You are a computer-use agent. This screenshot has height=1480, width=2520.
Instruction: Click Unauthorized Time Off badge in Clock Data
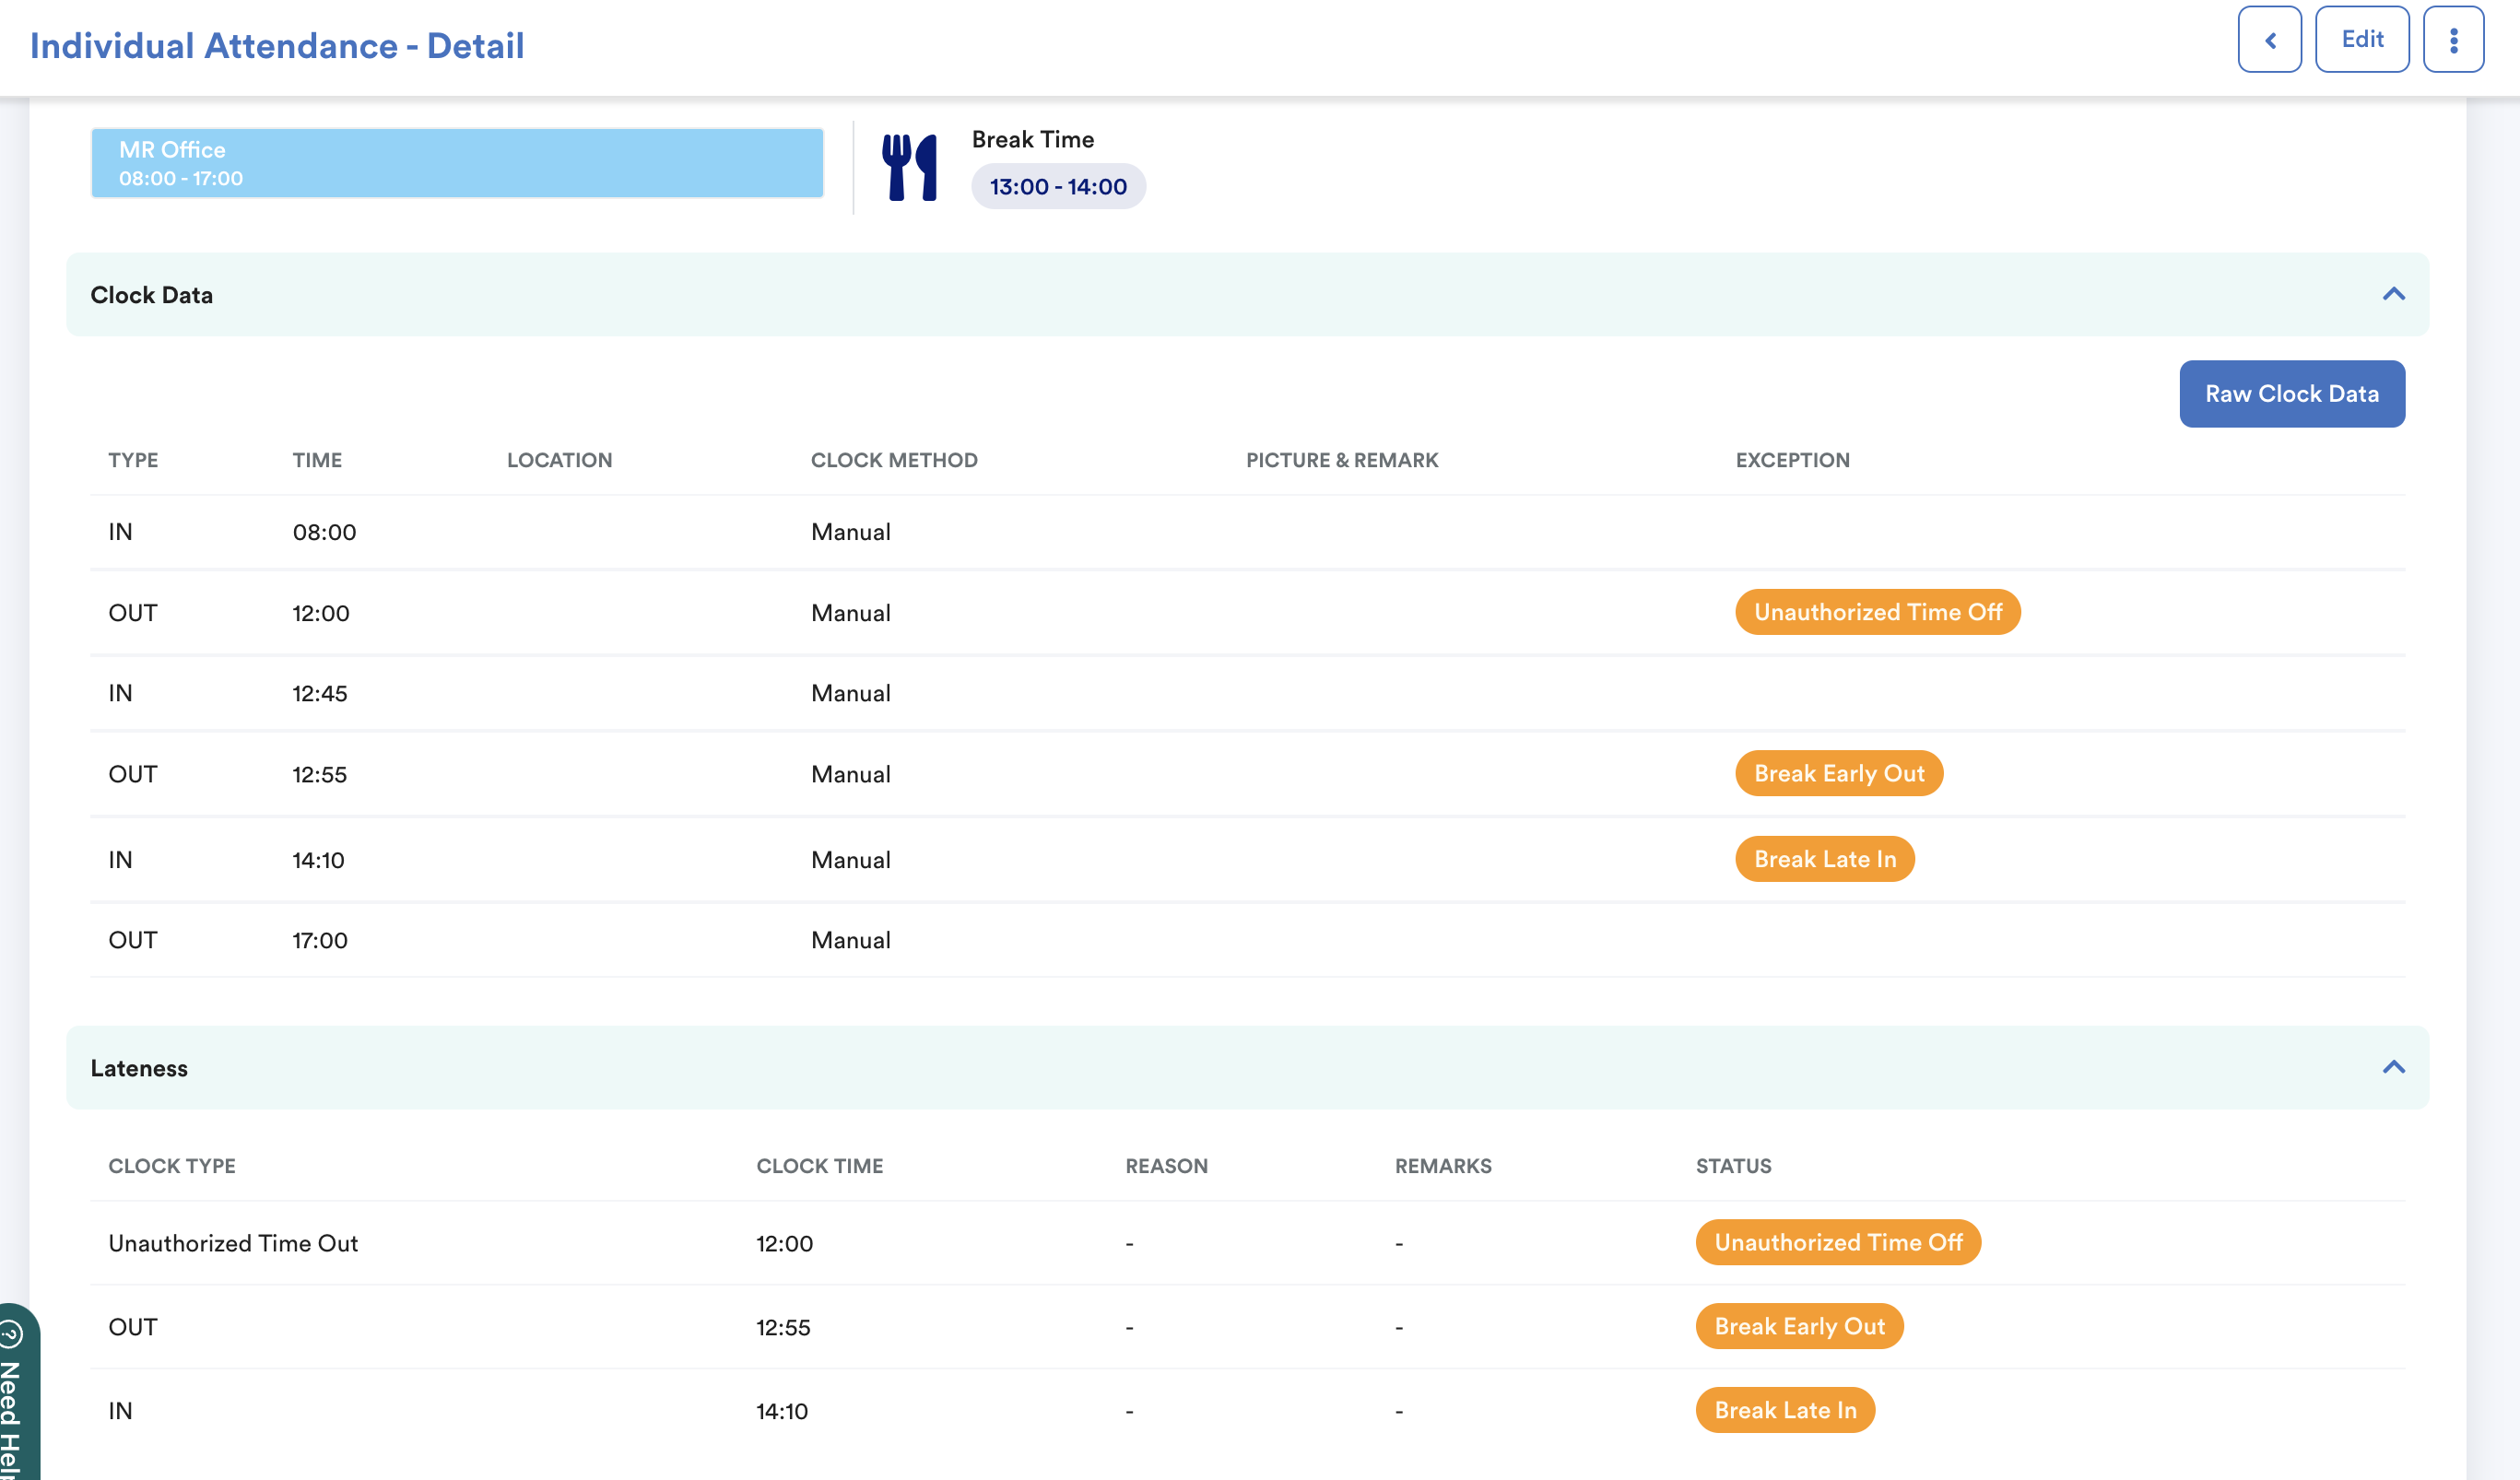1877,612
